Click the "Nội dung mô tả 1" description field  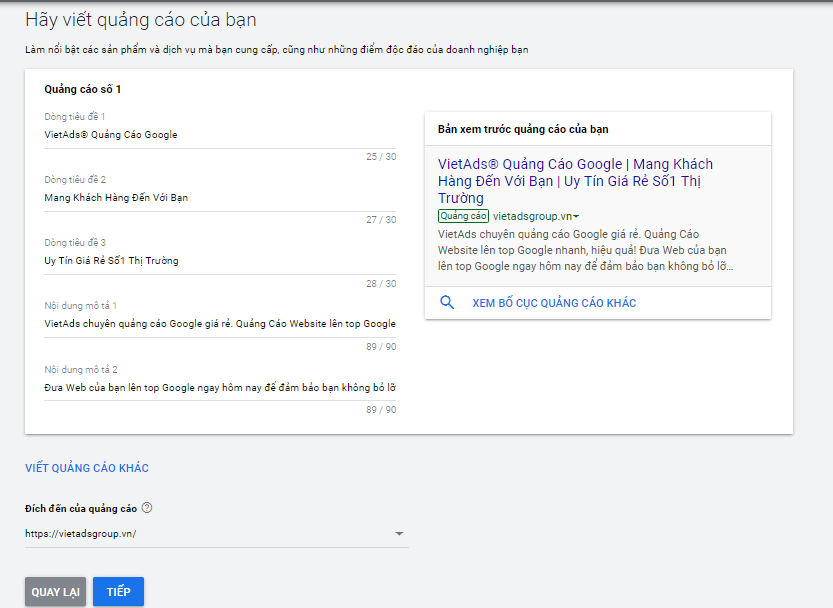[220, 325]
